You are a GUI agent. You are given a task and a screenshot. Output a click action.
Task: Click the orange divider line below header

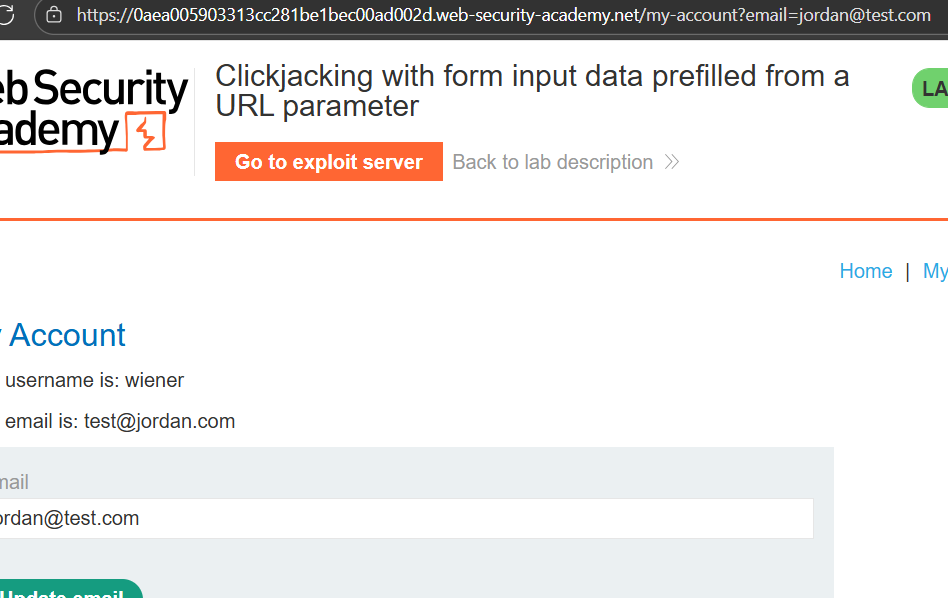(x=474, y=219)
